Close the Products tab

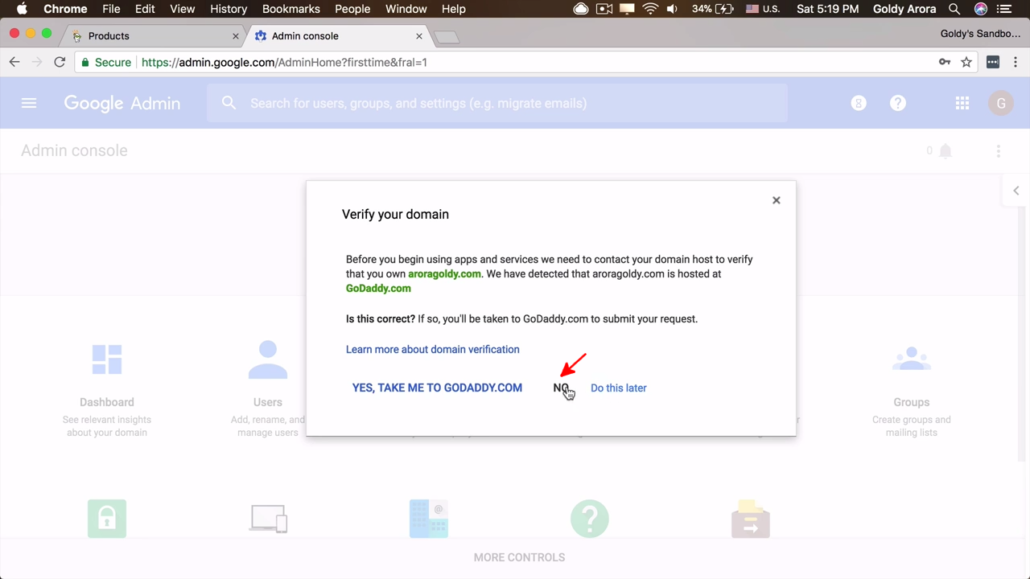pos(236,36)
